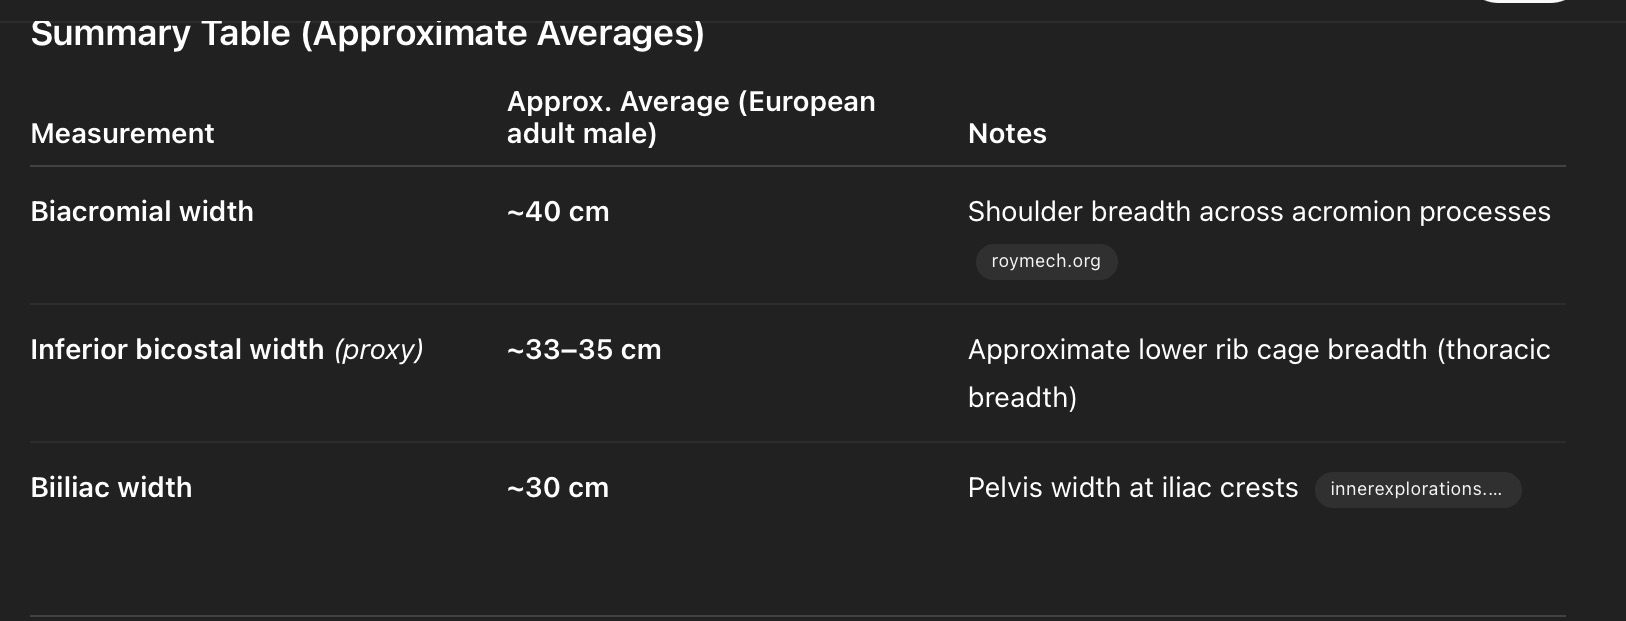Click the italic (proxy) text
The width and height of the screenshot is (1626, 621).
379,349
